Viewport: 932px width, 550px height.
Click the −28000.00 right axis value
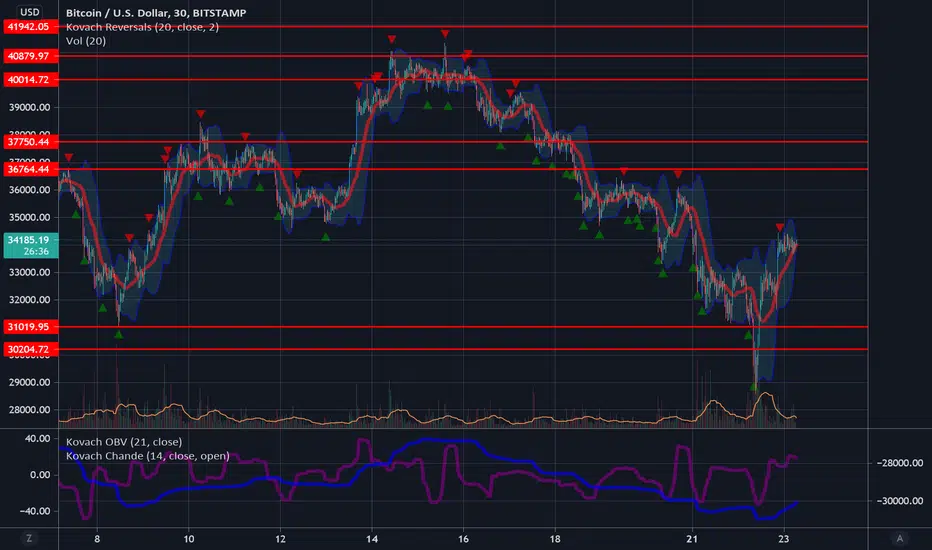(900, 463)
